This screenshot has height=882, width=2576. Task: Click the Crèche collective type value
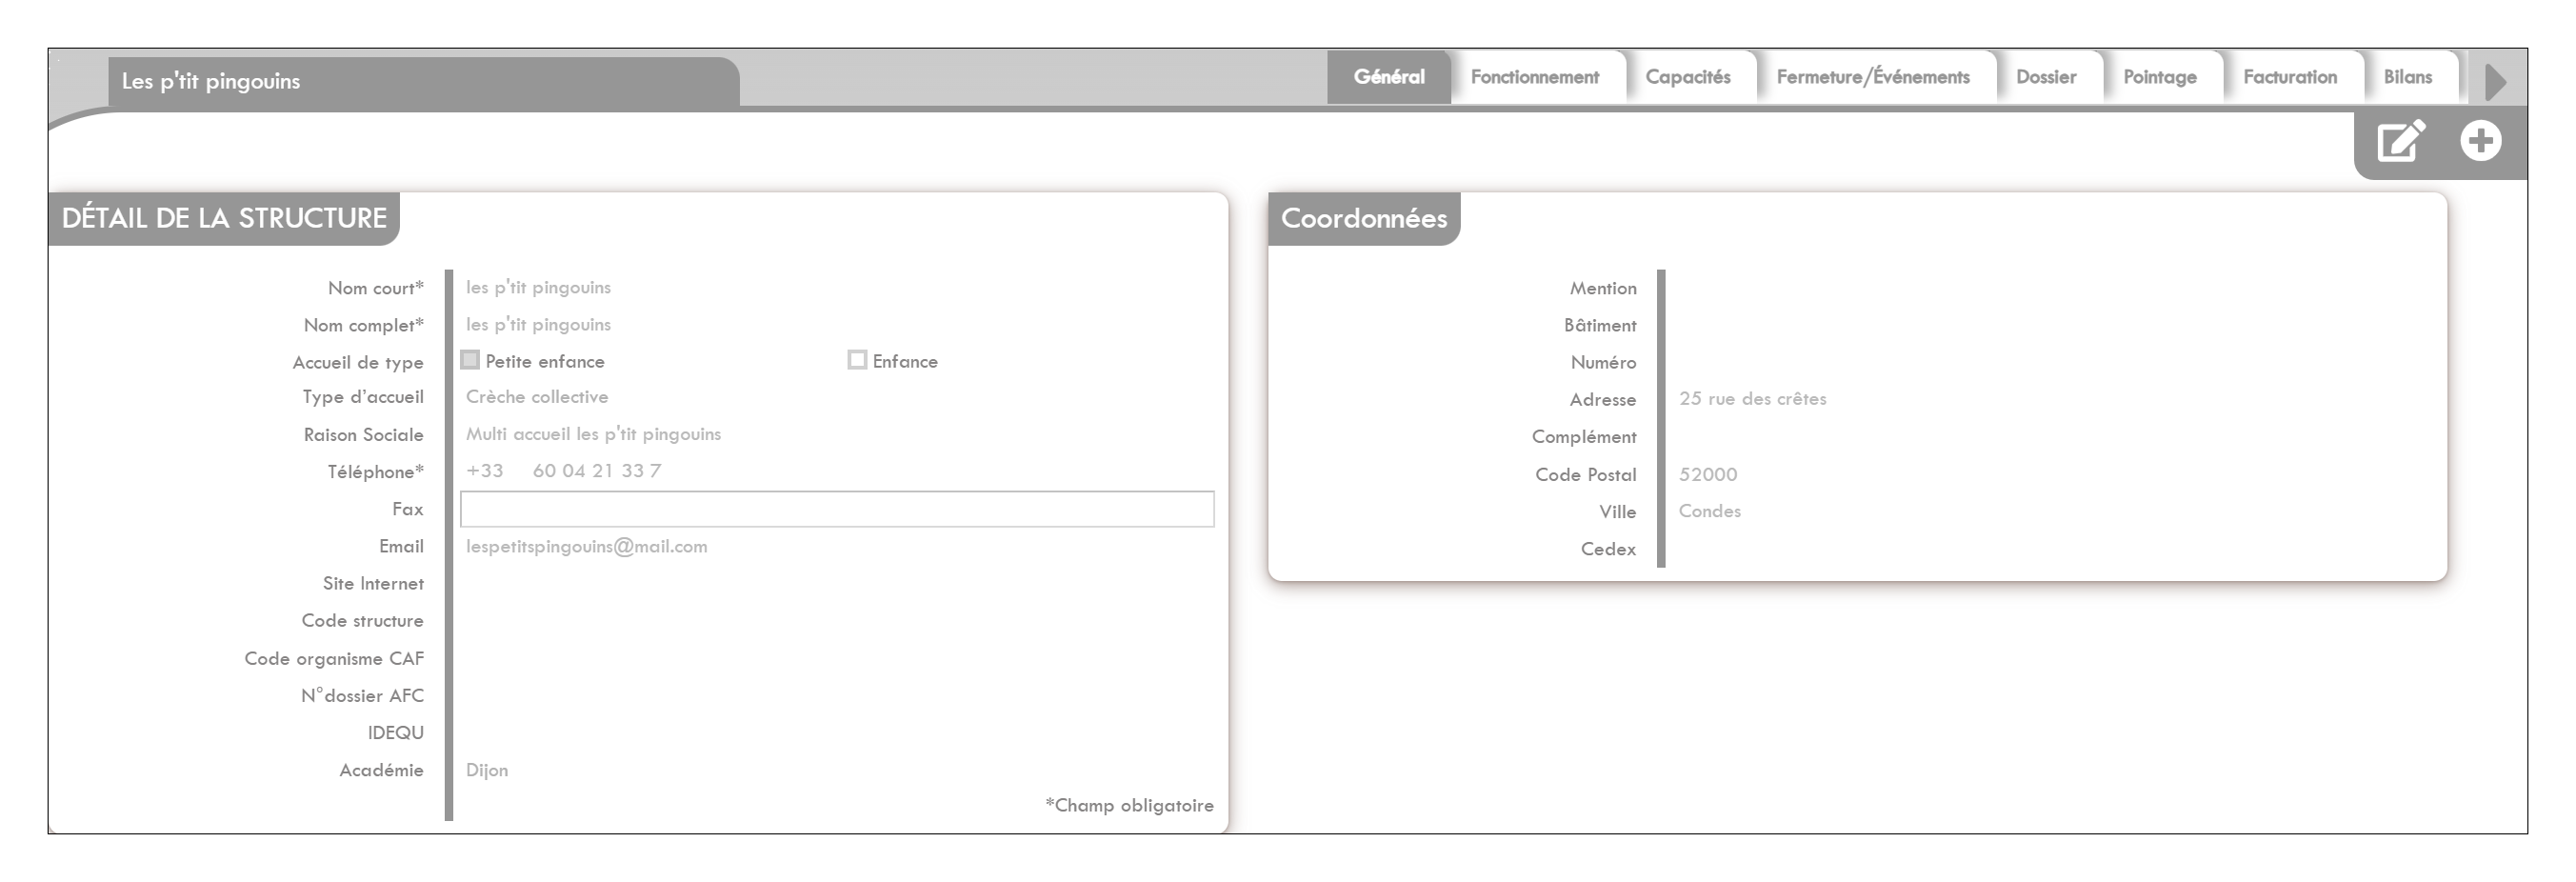tap(537, 397)
